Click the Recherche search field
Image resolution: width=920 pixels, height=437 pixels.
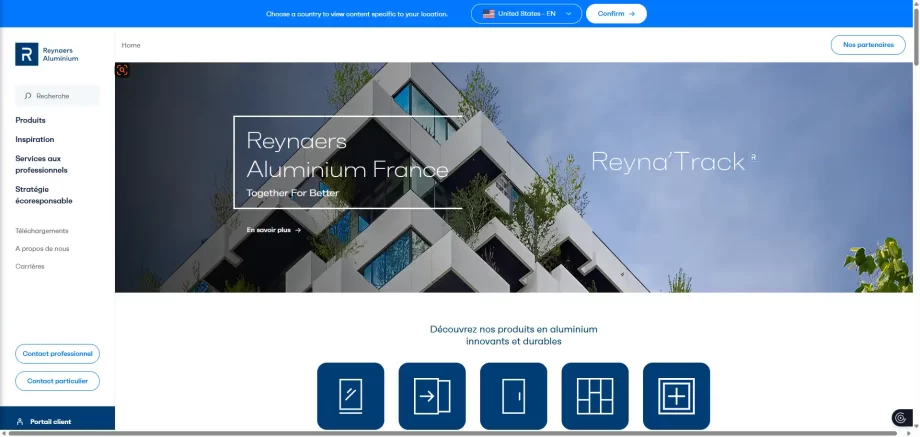[58, 96]
